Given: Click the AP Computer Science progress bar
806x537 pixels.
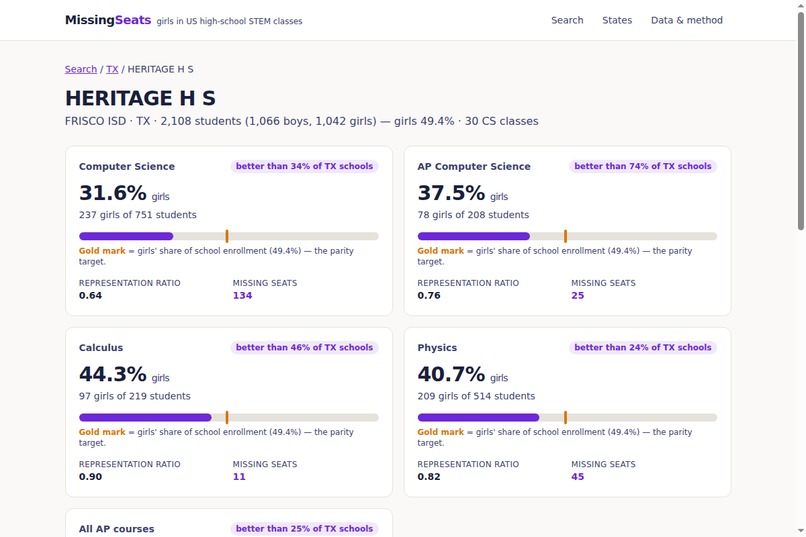Looking at the screenshot, I should [x=567, y=236].
